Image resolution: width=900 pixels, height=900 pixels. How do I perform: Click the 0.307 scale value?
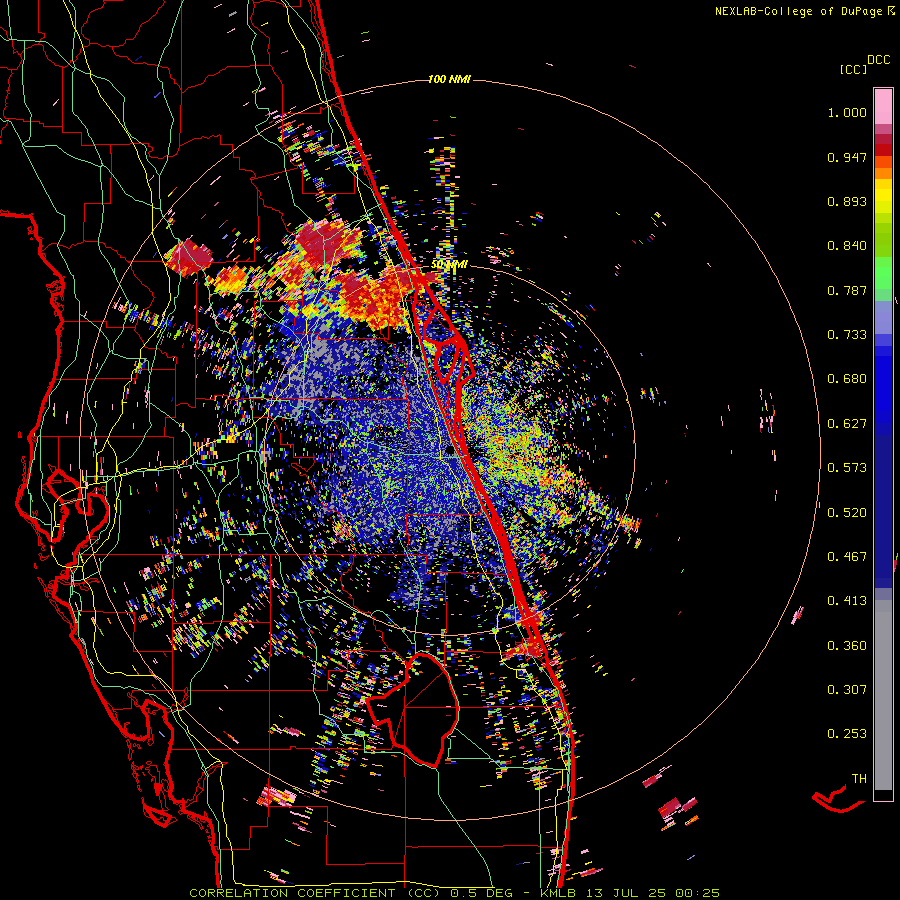click(847, 690)
